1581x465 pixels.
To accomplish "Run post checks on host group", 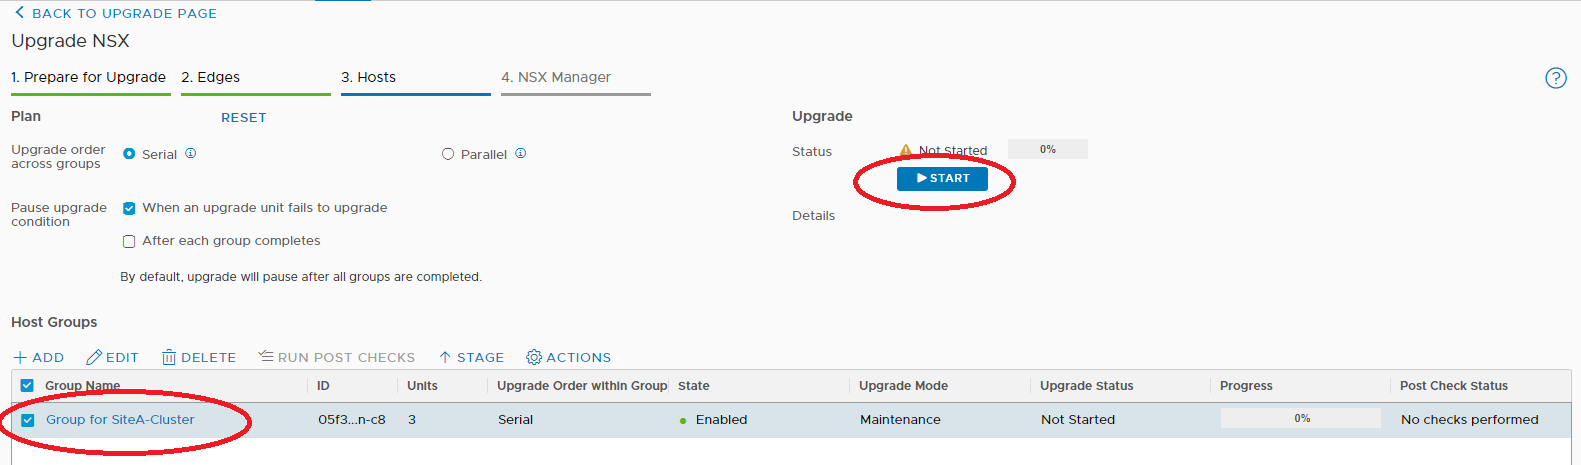I will pos(336,357).
